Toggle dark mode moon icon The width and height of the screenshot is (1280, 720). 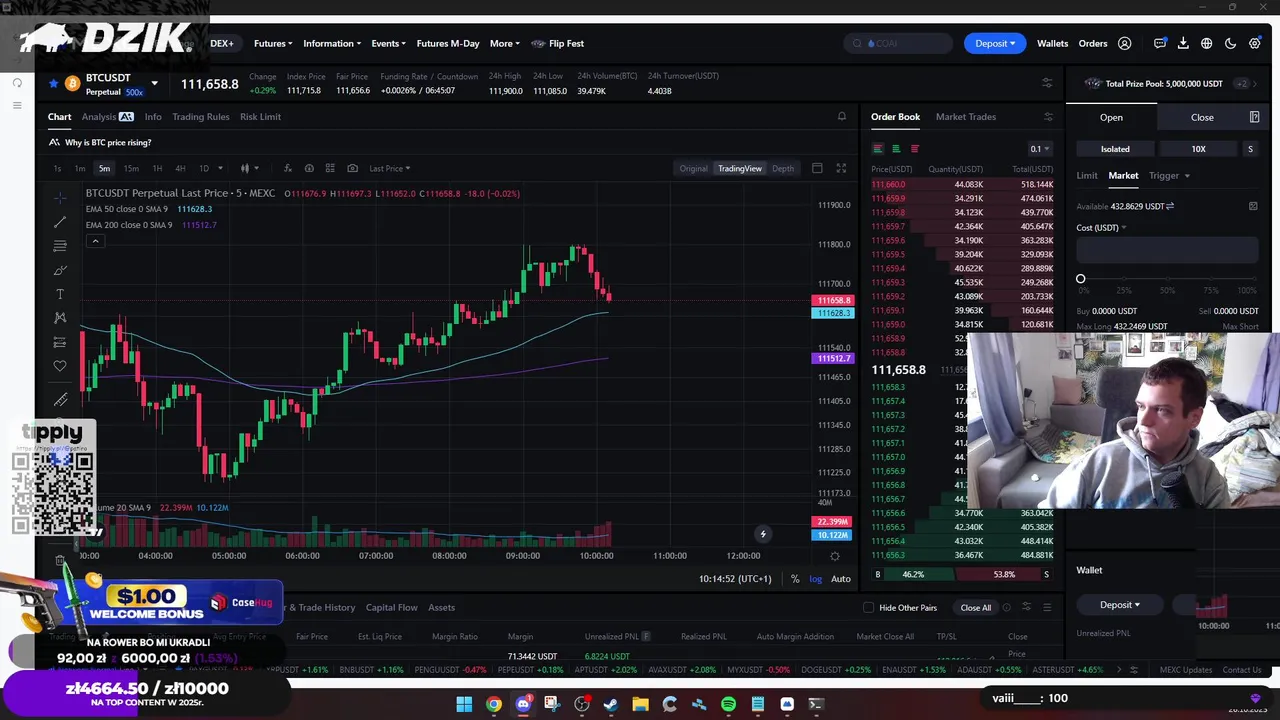[x=1231, y=44]
